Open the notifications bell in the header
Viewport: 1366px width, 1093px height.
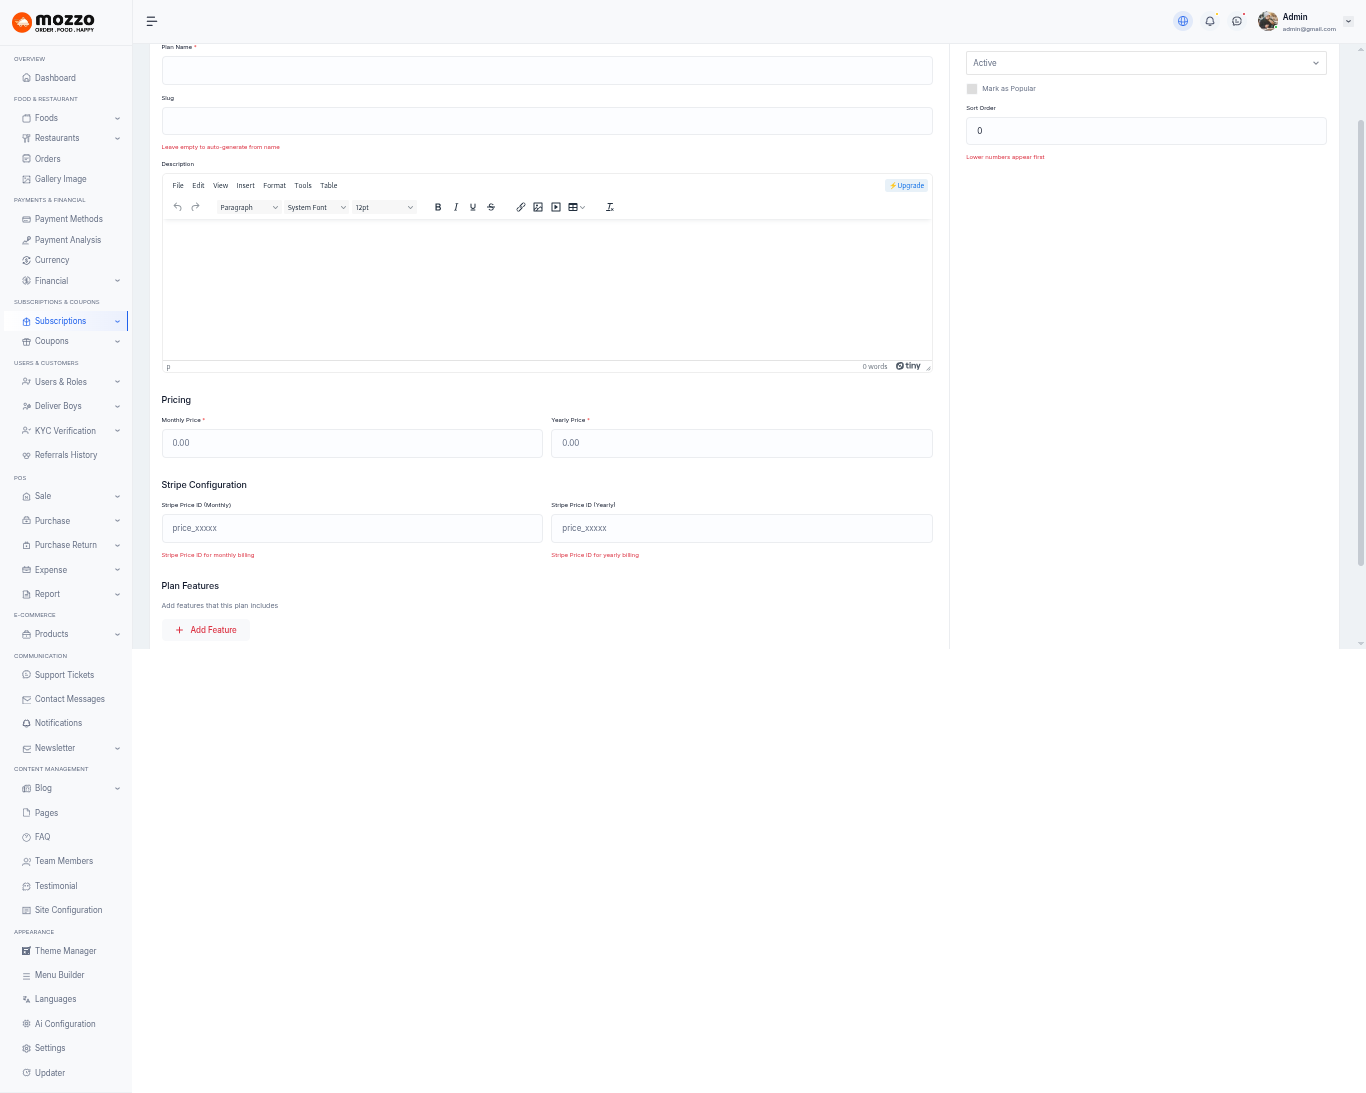1210,21
